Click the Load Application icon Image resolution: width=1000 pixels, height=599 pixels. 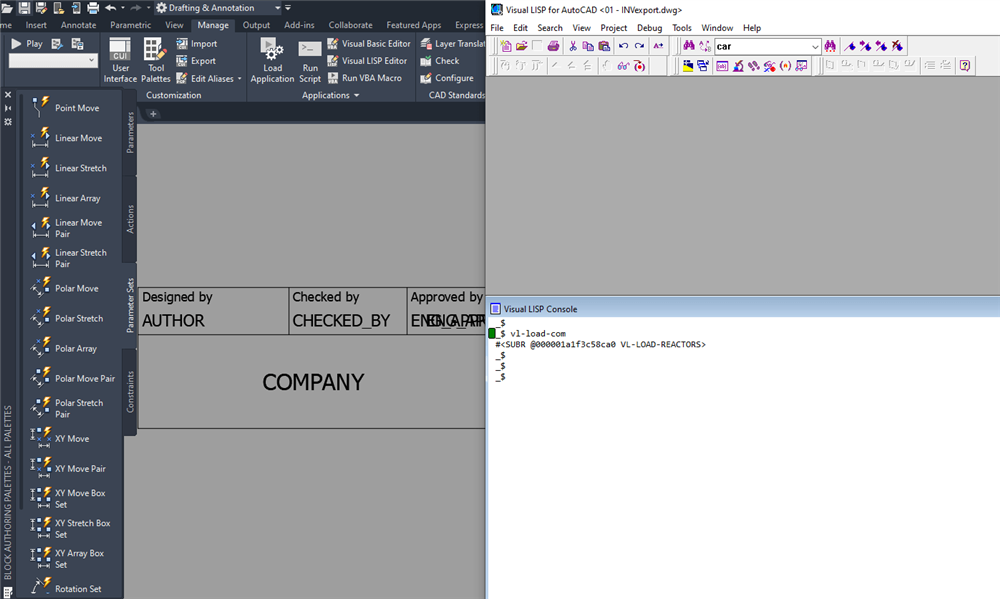click(272, 60)
